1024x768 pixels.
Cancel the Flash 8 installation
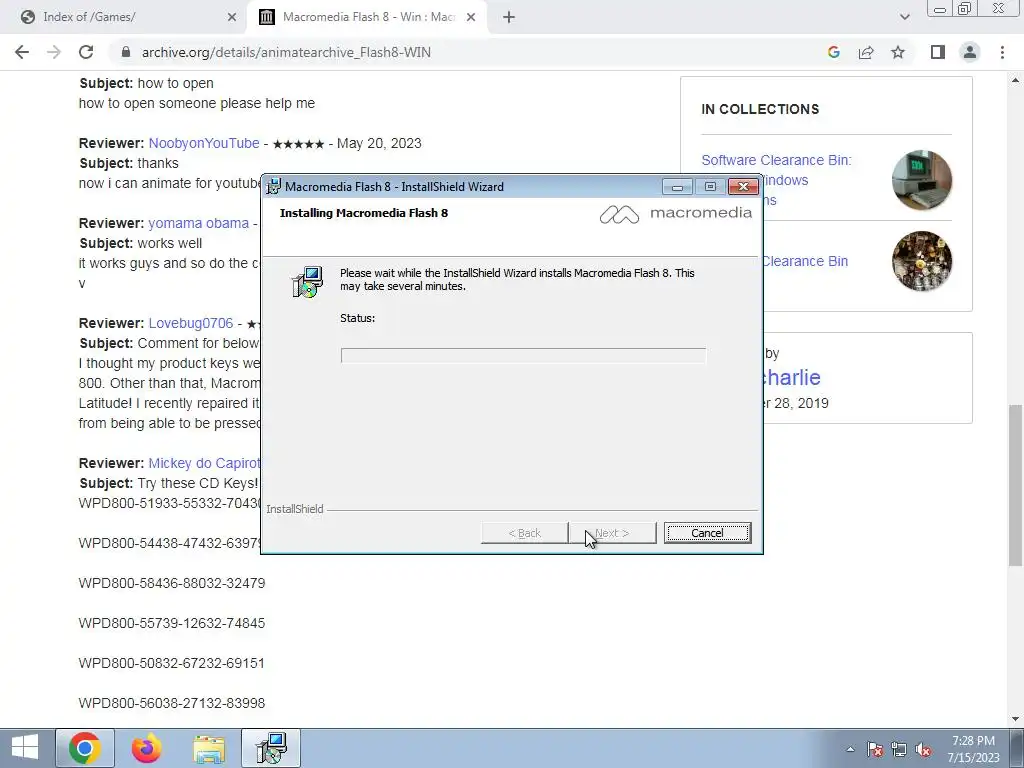[707, 533]
